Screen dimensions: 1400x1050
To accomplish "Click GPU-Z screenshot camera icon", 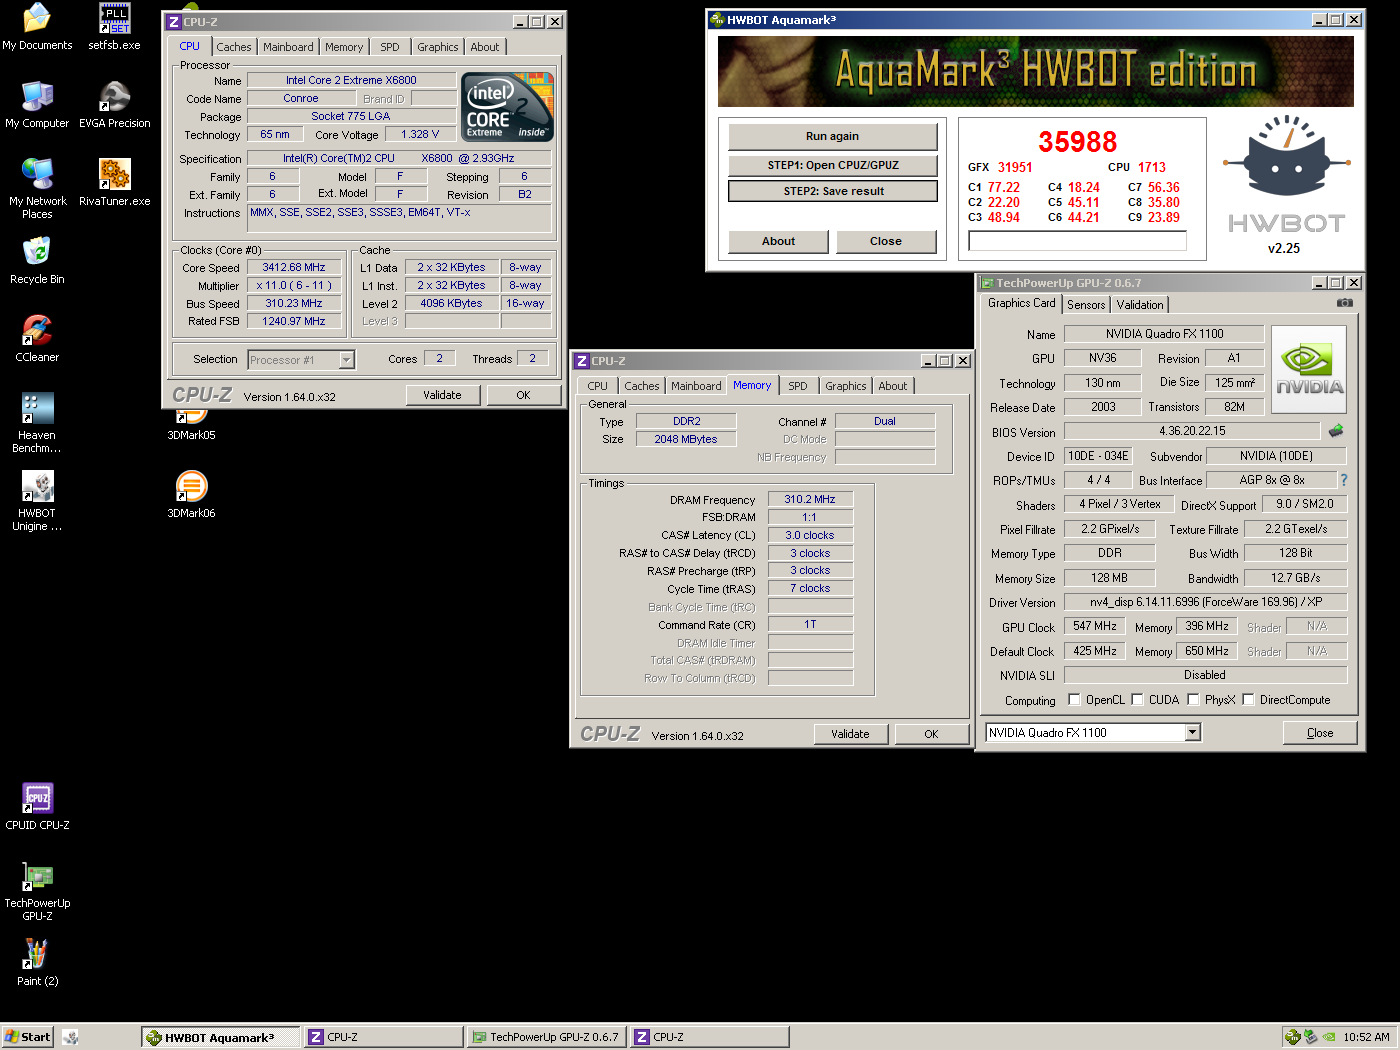I will tap(1345, 303).
